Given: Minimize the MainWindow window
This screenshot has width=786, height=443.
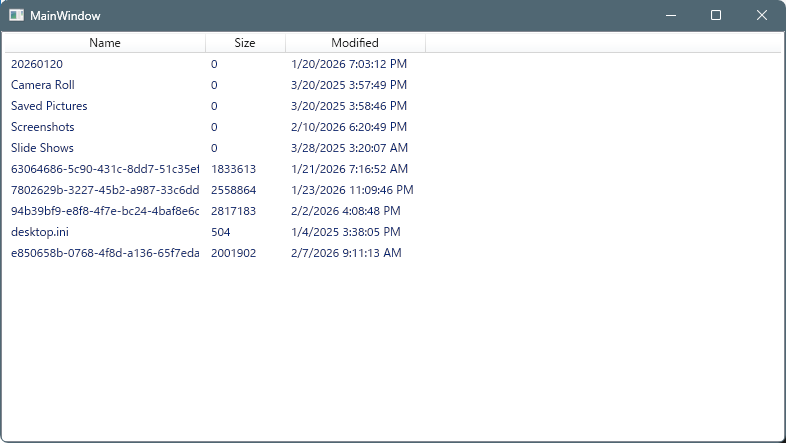Looking at the screenshot, I should pyautogui.click(x=670, y=16).
